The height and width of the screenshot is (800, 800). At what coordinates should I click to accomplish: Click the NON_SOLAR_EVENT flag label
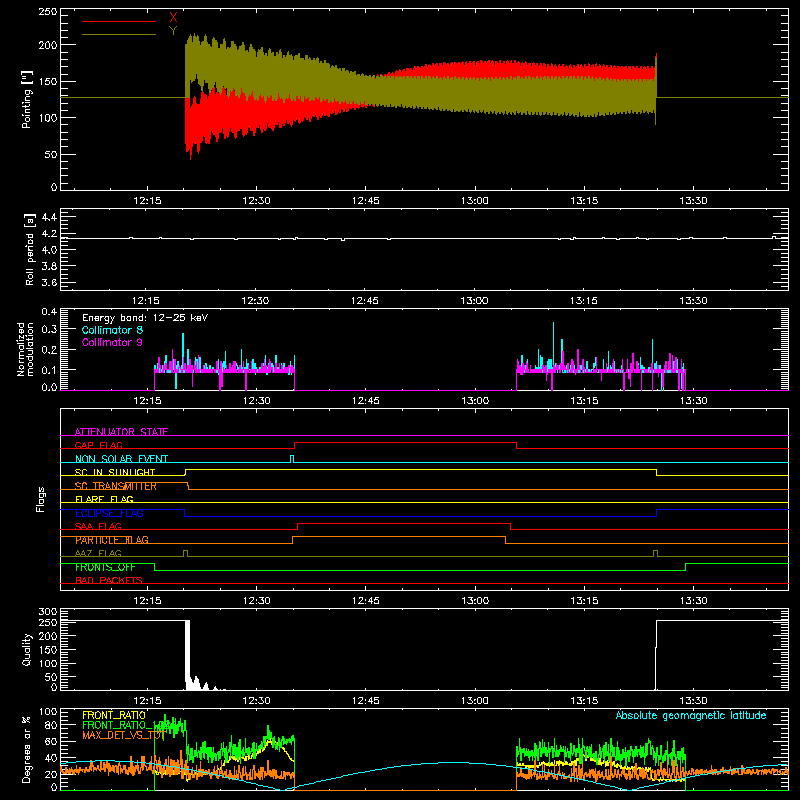pos(121,459)
